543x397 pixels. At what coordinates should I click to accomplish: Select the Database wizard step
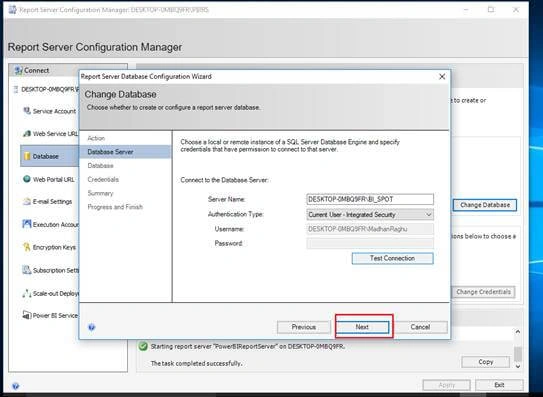coord(100,166)
